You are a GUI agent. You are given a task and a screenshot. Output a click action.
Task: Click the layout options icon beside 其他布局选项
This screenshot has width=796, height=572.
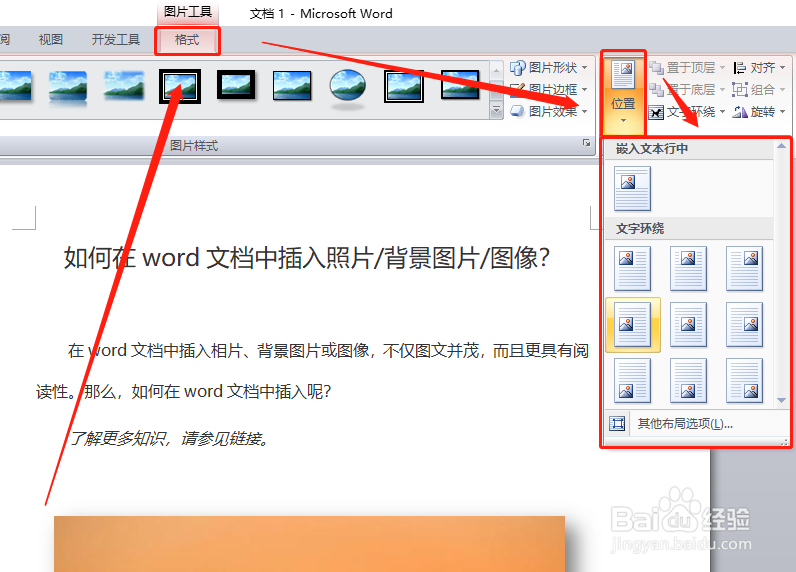[x=617, y=423]
